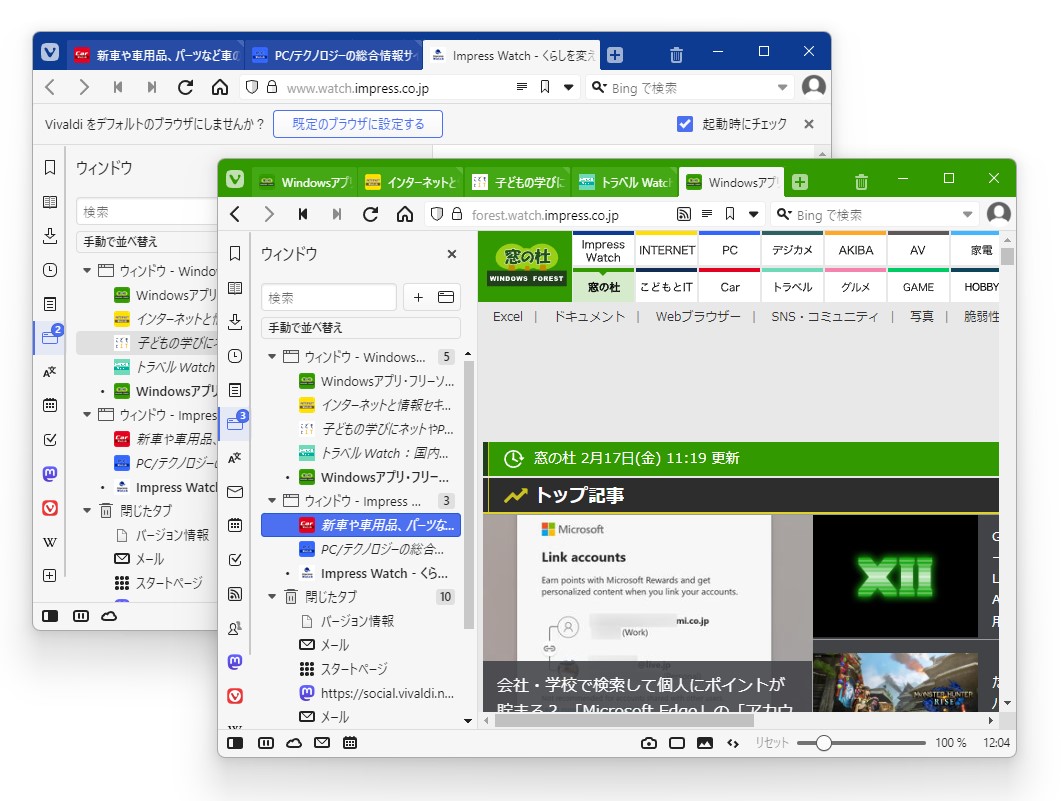Collapse the ウィンドウ - Impress tree item
The width and height of the screenshot is (1061, 801).
click(x=271, y=500)
